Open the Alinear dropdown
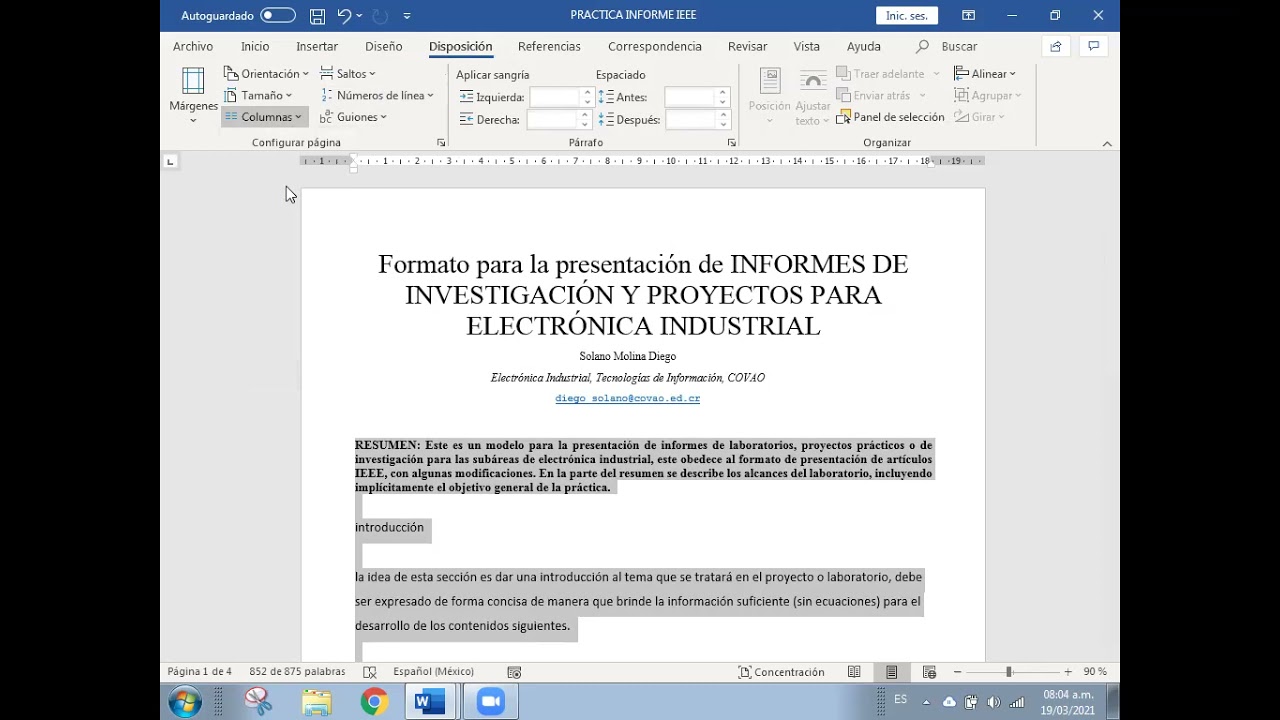The height and width of the screenshot is (720, 1280). [x=985, y=73]
